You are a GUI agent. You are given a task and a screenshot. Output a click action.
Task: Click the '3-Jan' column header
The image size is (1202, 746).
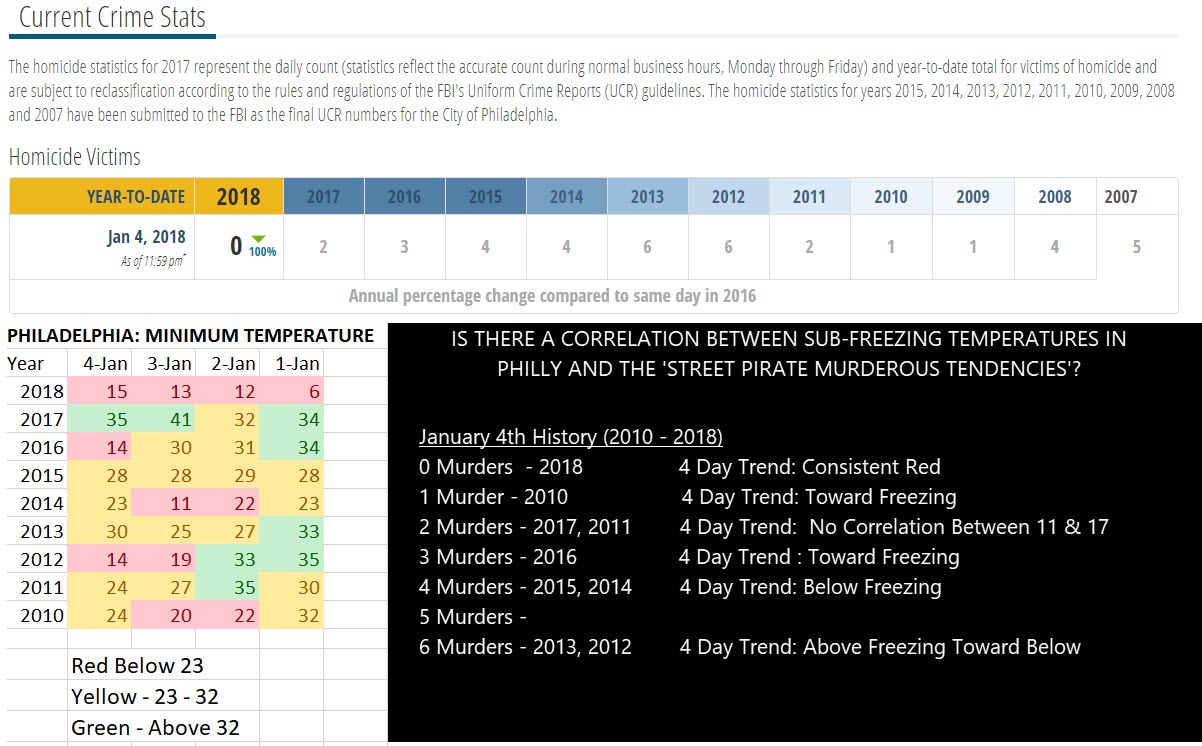pyautogui.click(x=168, y=363)
